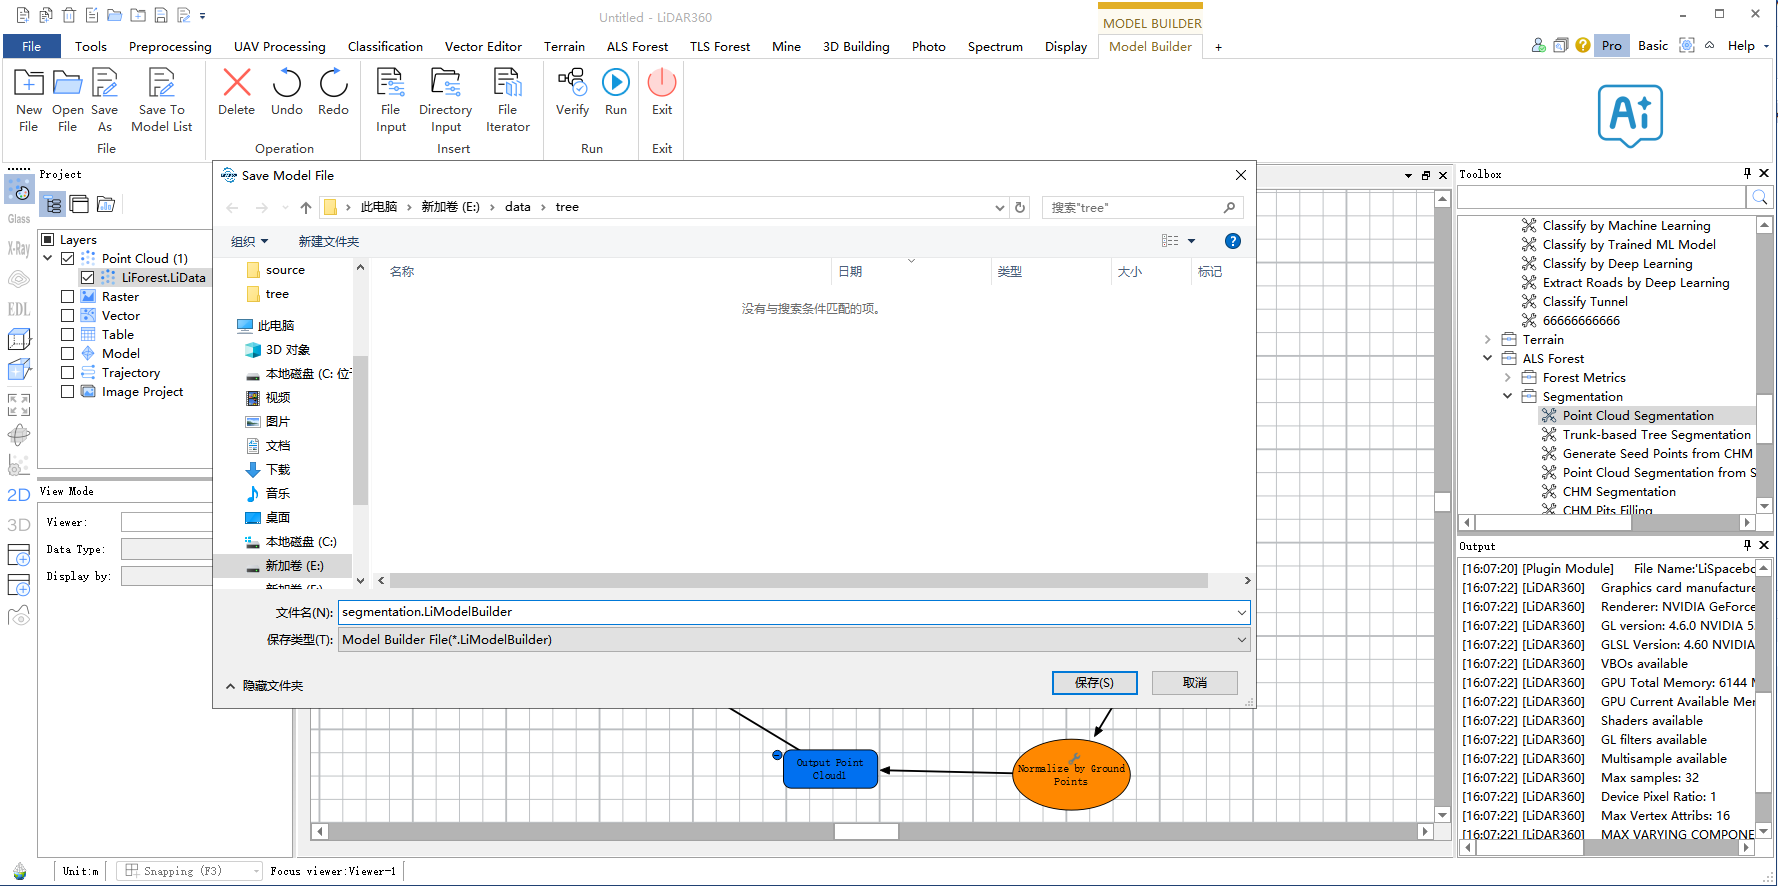Toggle the Point Cloud (1) checkbox
The height and width of the screenshot is (886, 1778).
point(68,259)
